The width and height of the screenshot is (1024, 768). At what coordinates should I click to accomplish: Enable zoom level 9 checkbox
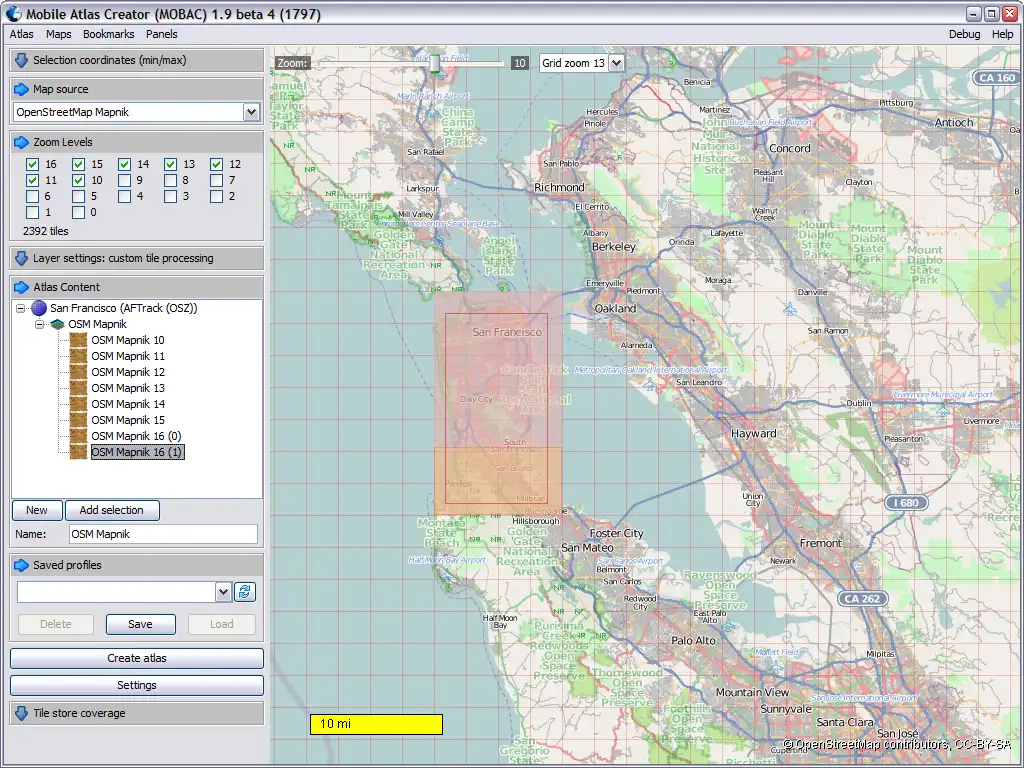coord(125,181)
